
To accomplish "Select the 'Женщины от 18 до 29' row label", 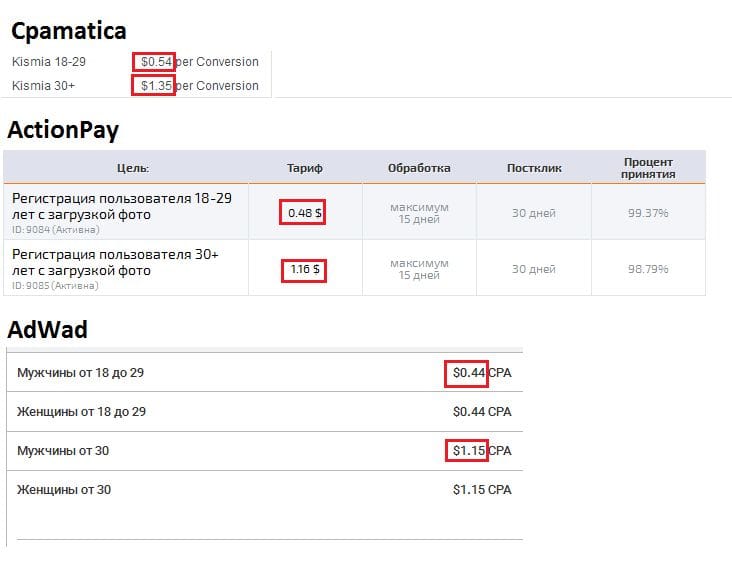I will point(81,412).
